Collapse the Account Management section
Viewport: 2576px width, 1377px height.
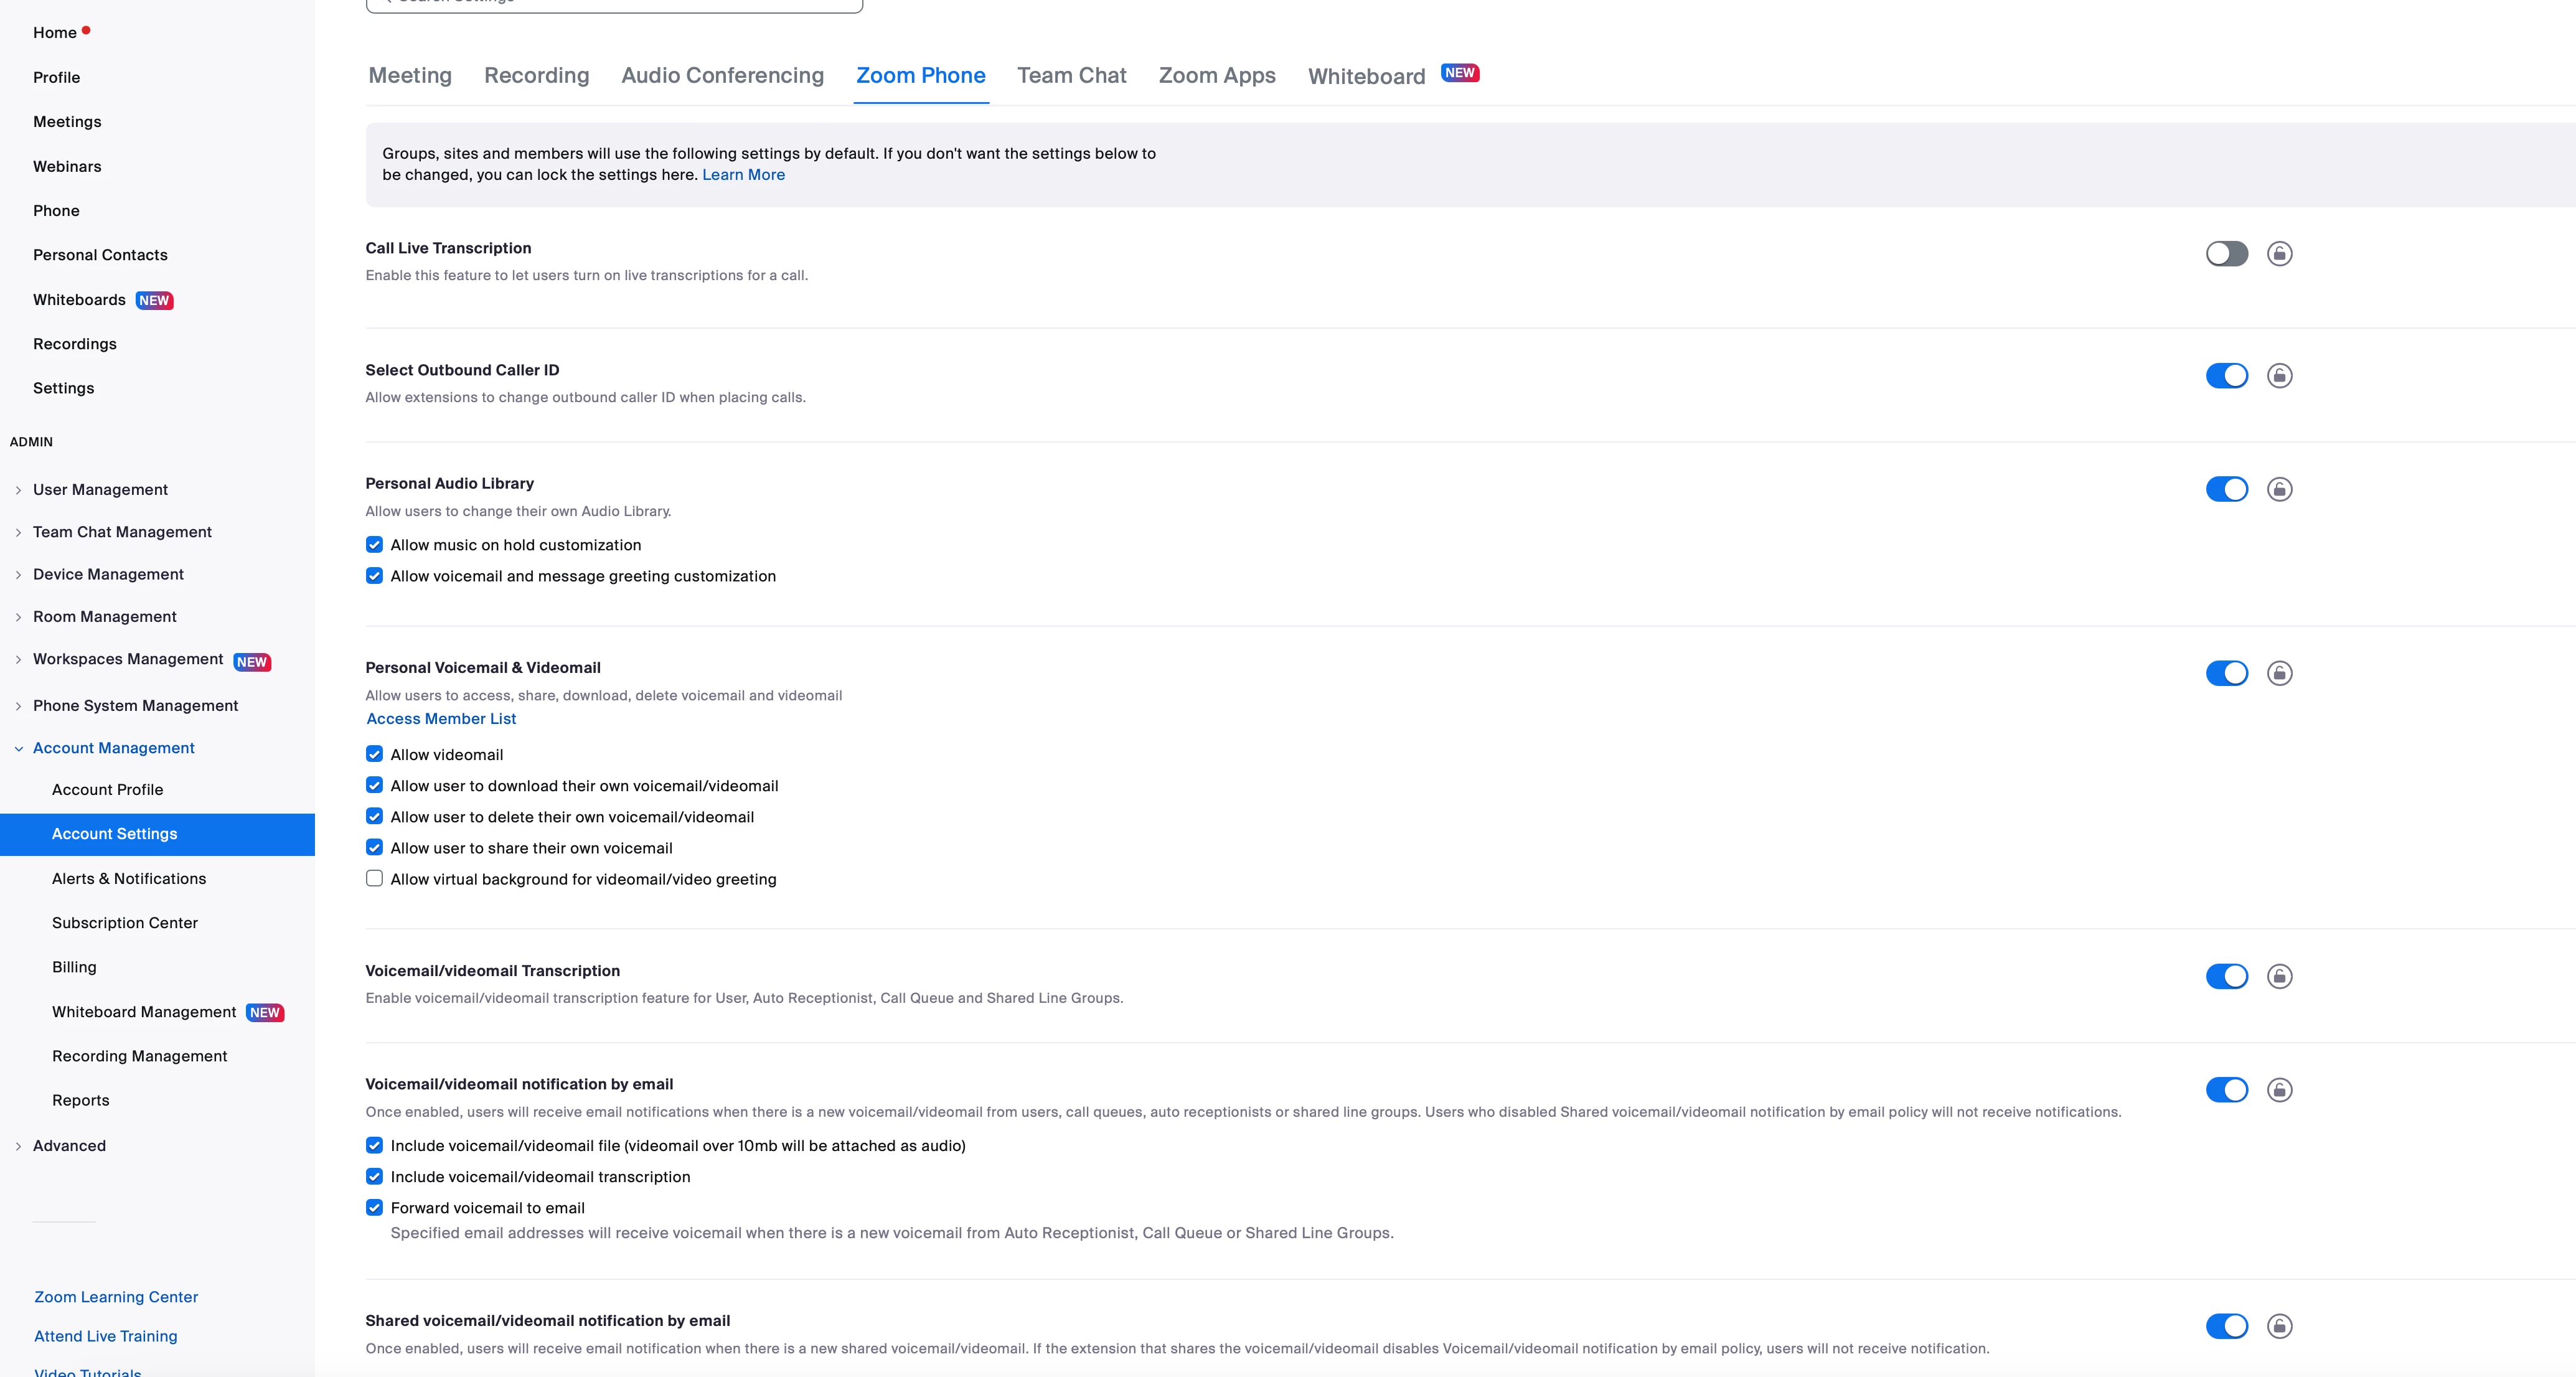113,748
